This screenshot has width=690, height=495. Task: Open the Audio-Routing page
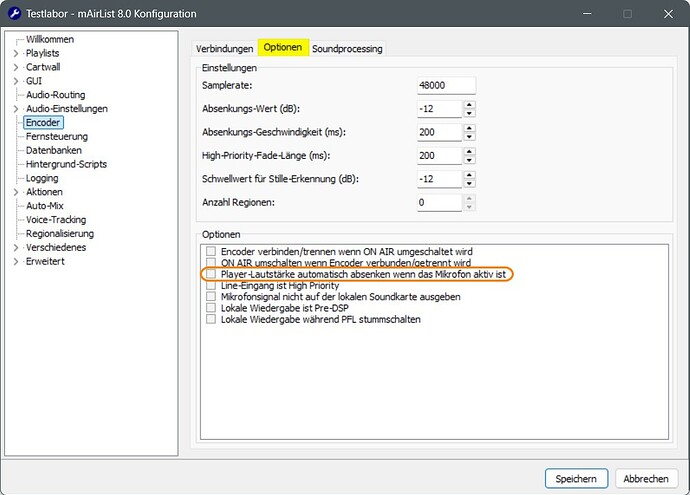55,95
